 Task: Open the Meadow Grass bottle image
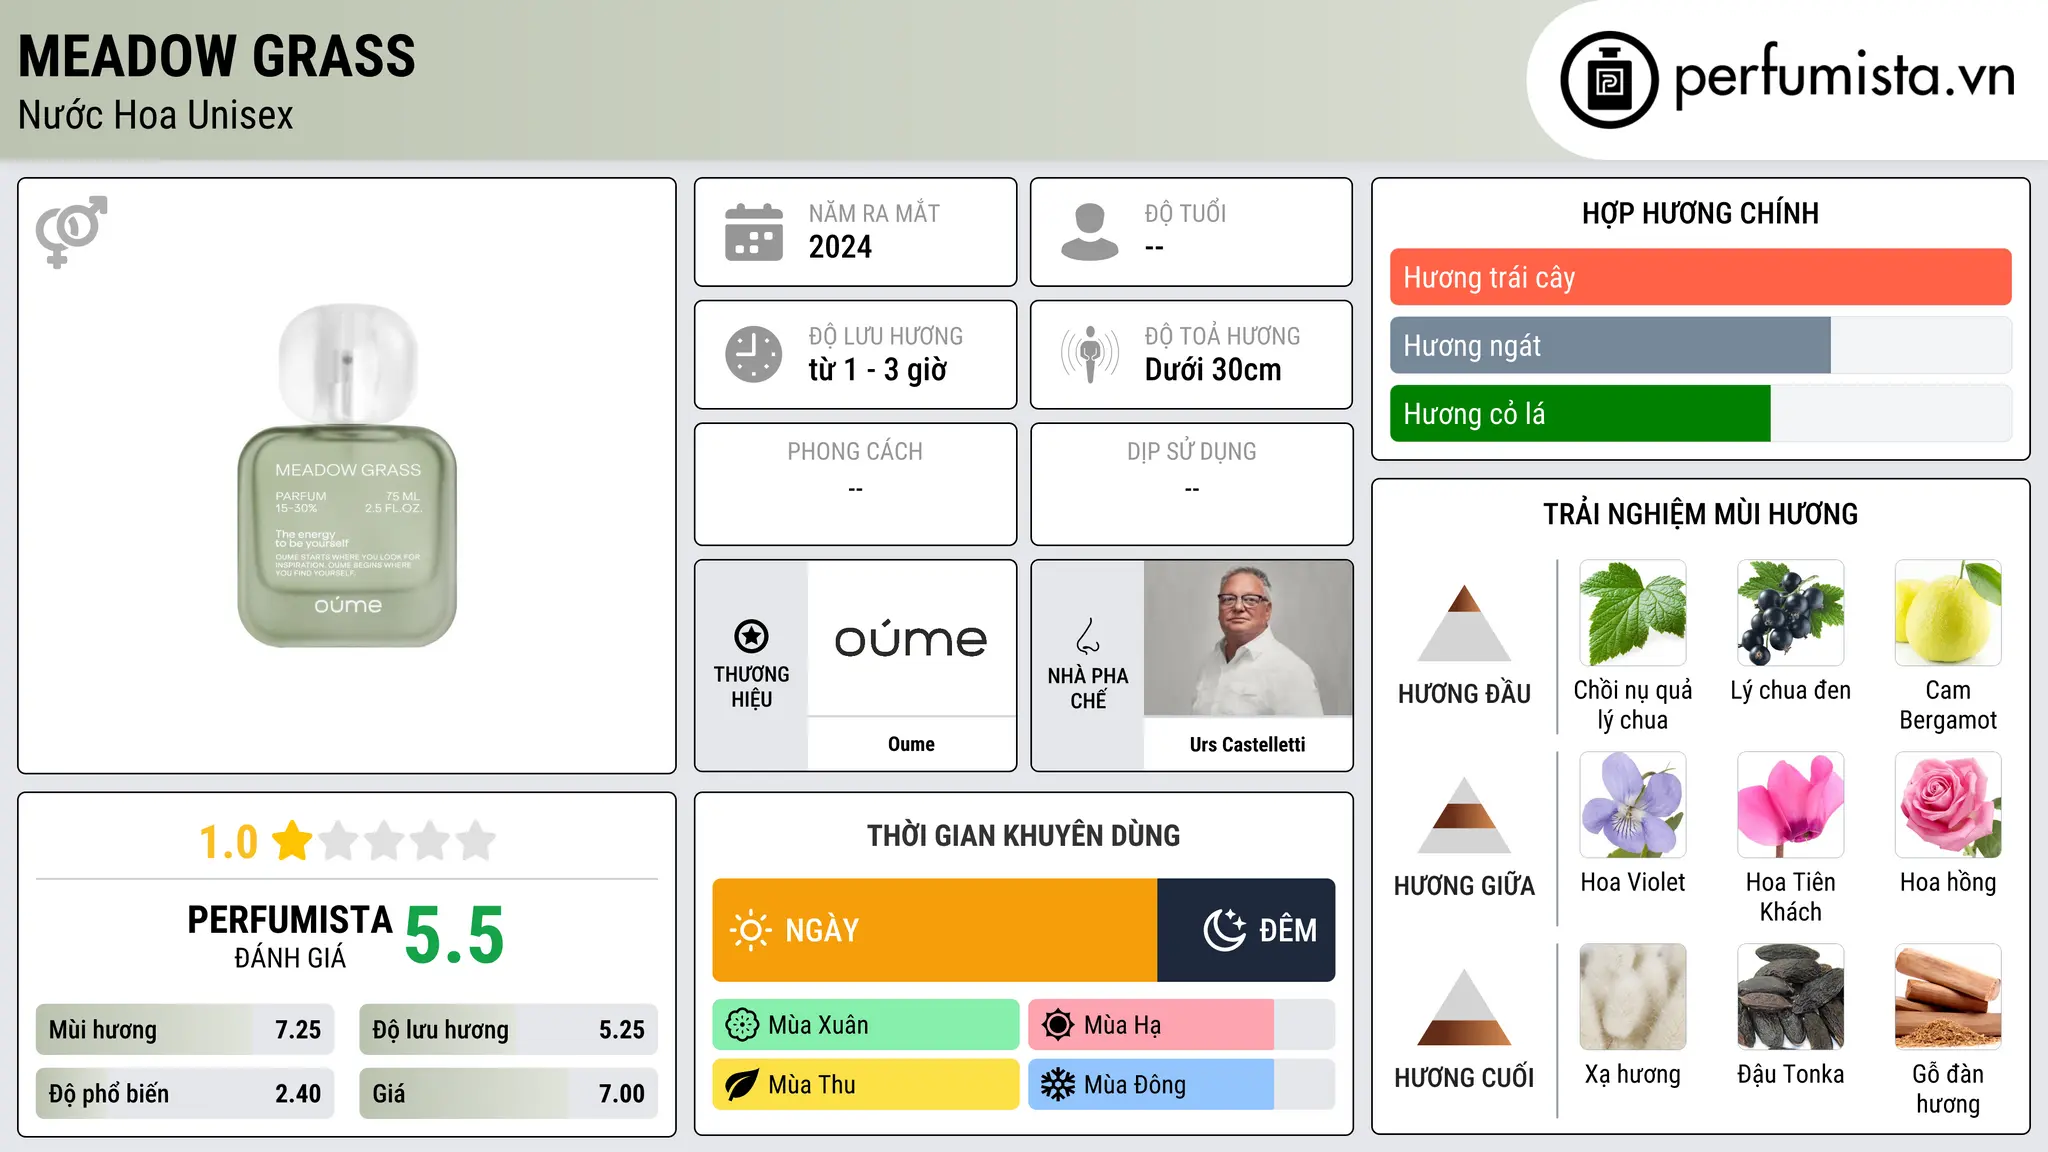click(x=347, y=476)
